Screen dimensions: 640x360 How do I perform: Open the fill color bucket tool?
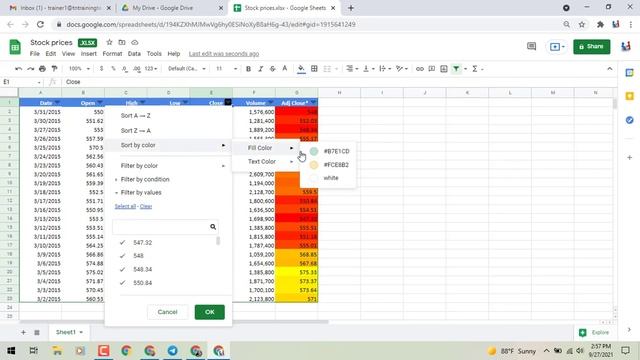pyautogui.click(x=301, y=69)
